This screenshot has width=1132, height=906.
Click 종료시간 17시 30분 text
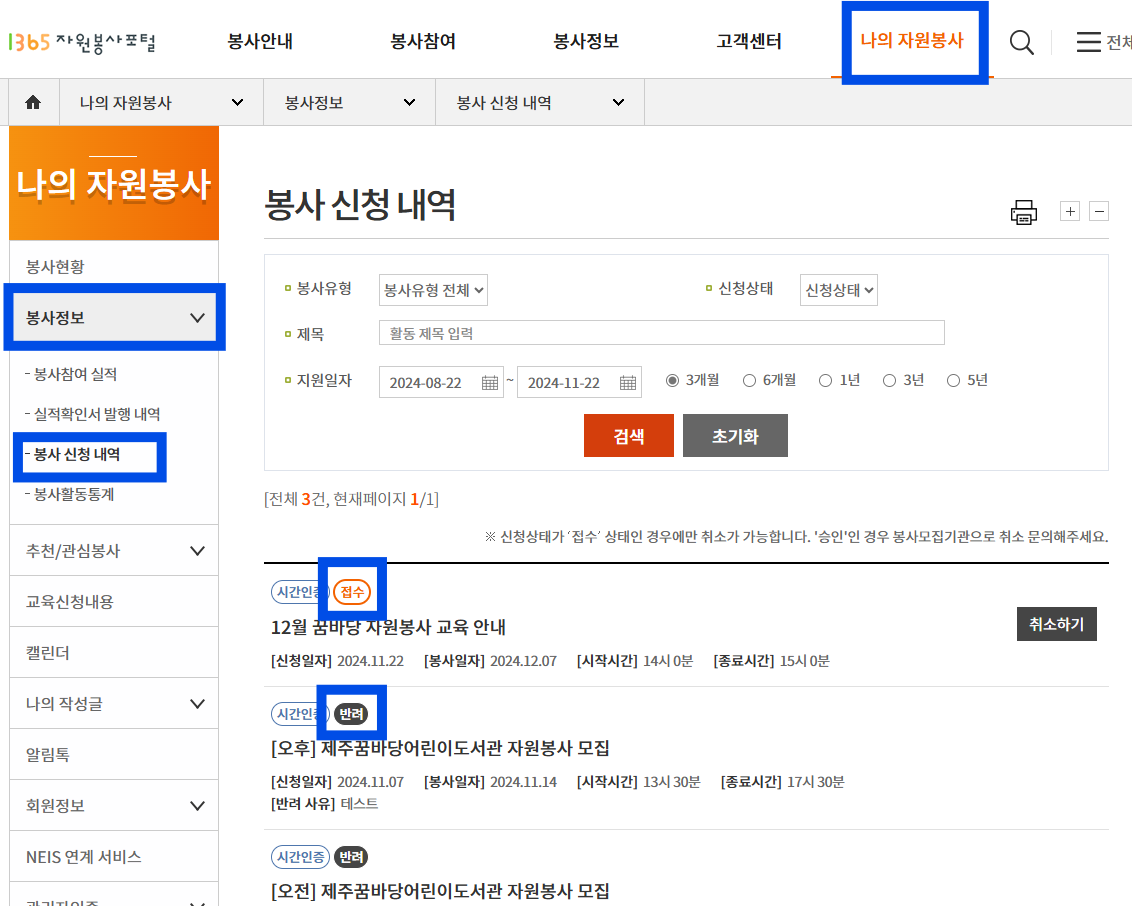coord(783,782)
